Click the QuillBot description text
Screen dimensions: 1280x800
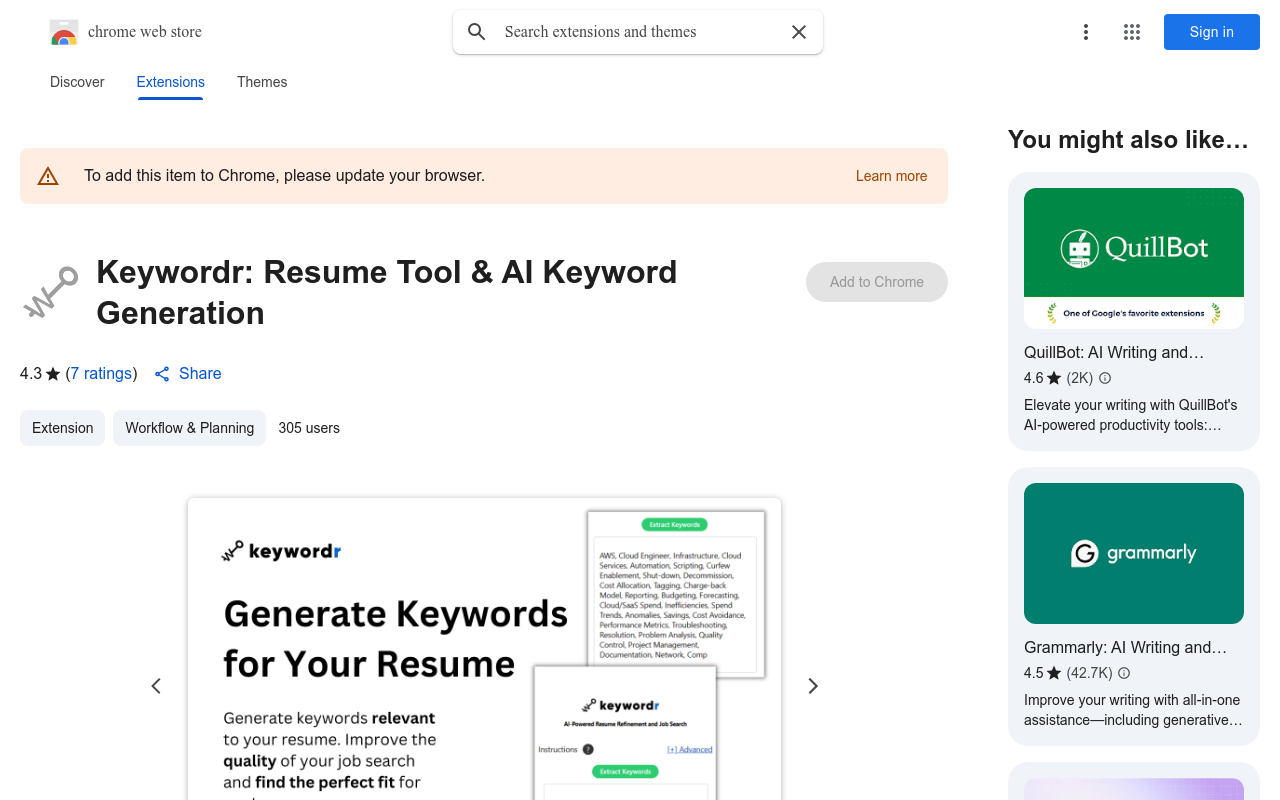(x=1131, y=415)
